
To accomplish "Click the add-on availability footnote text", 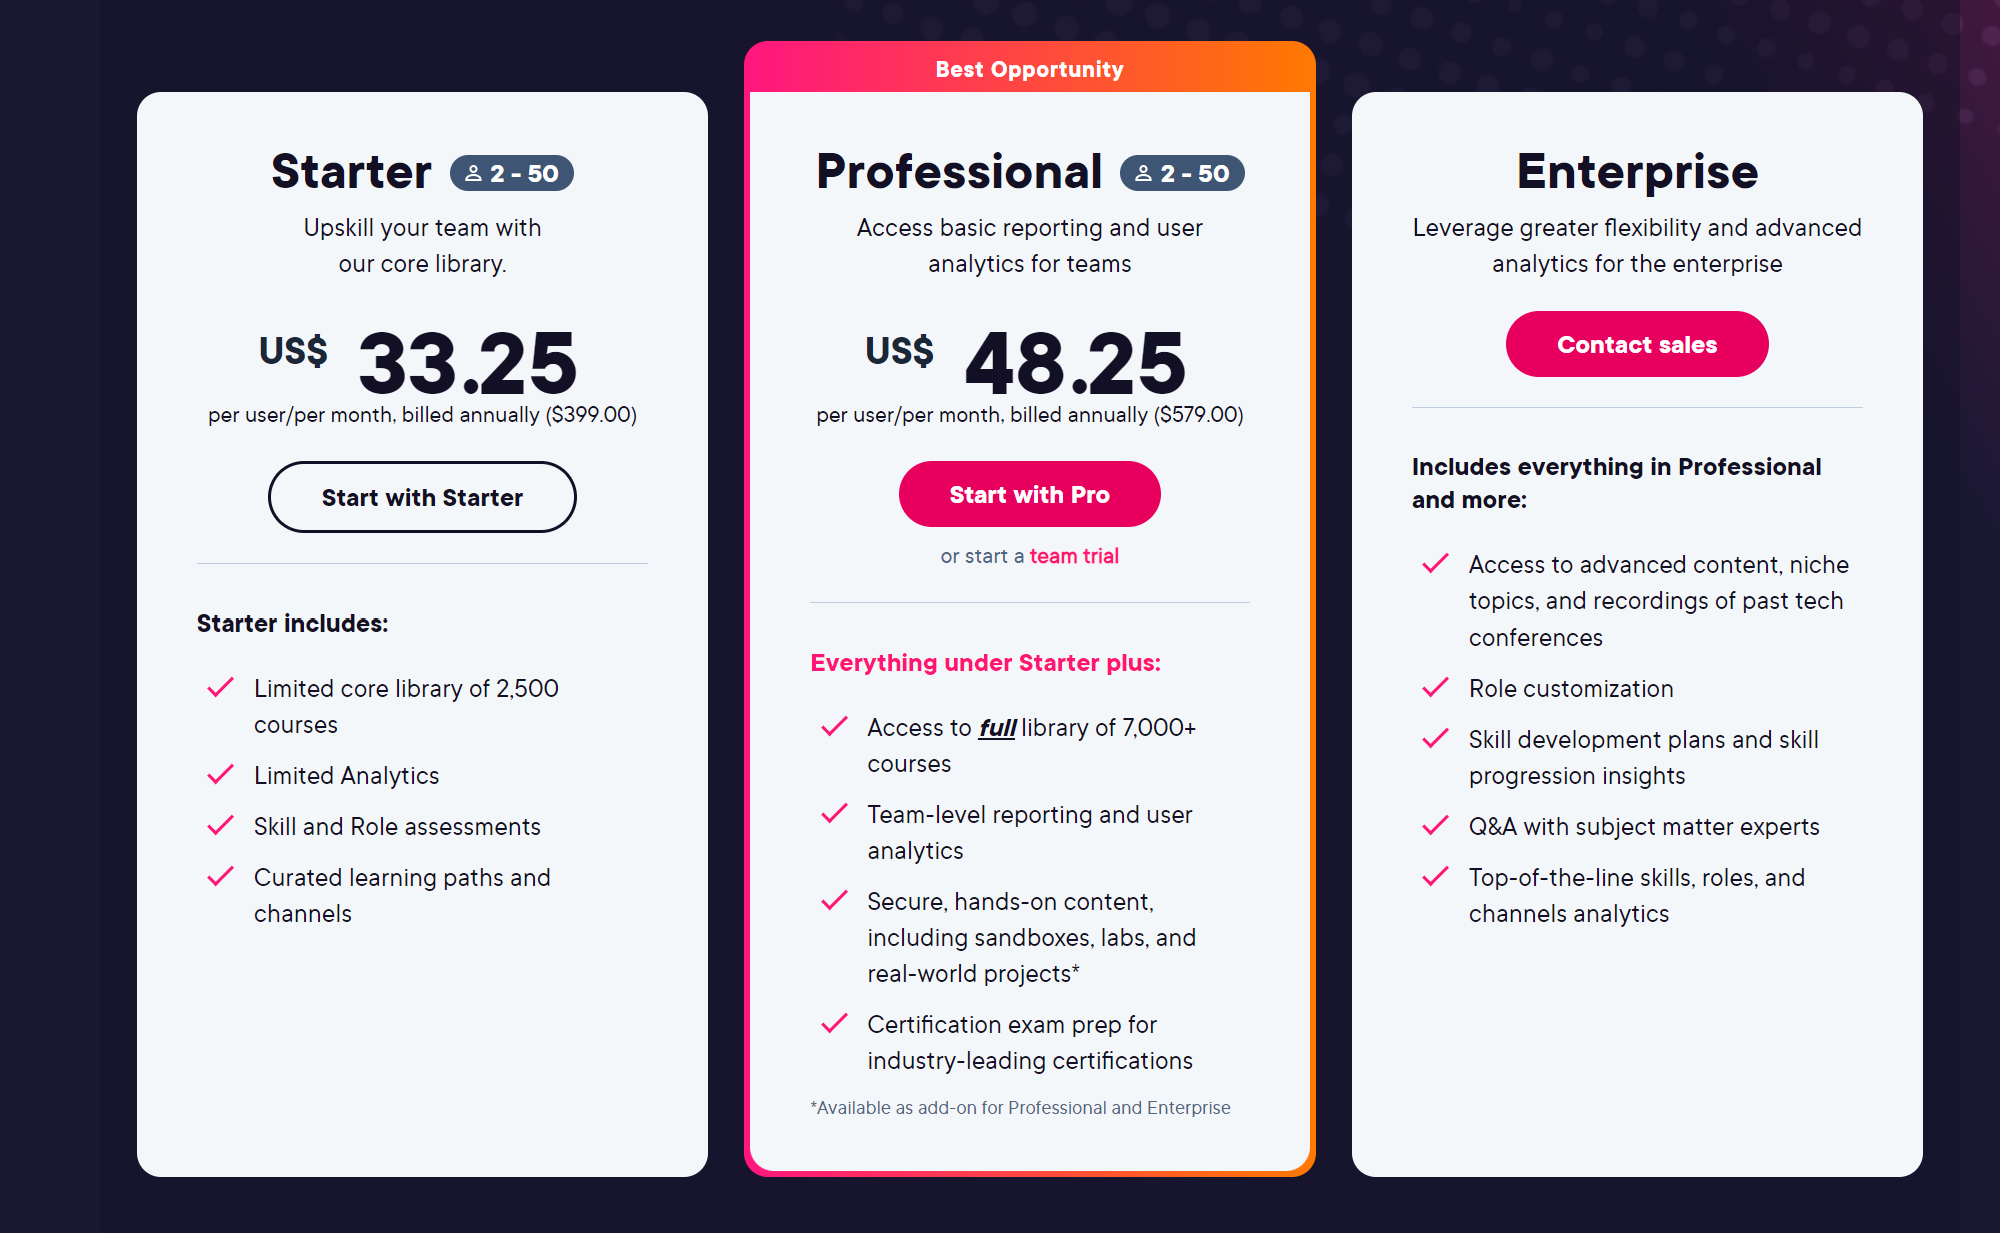I will pyautogui.click(x=1020, y=1108).
